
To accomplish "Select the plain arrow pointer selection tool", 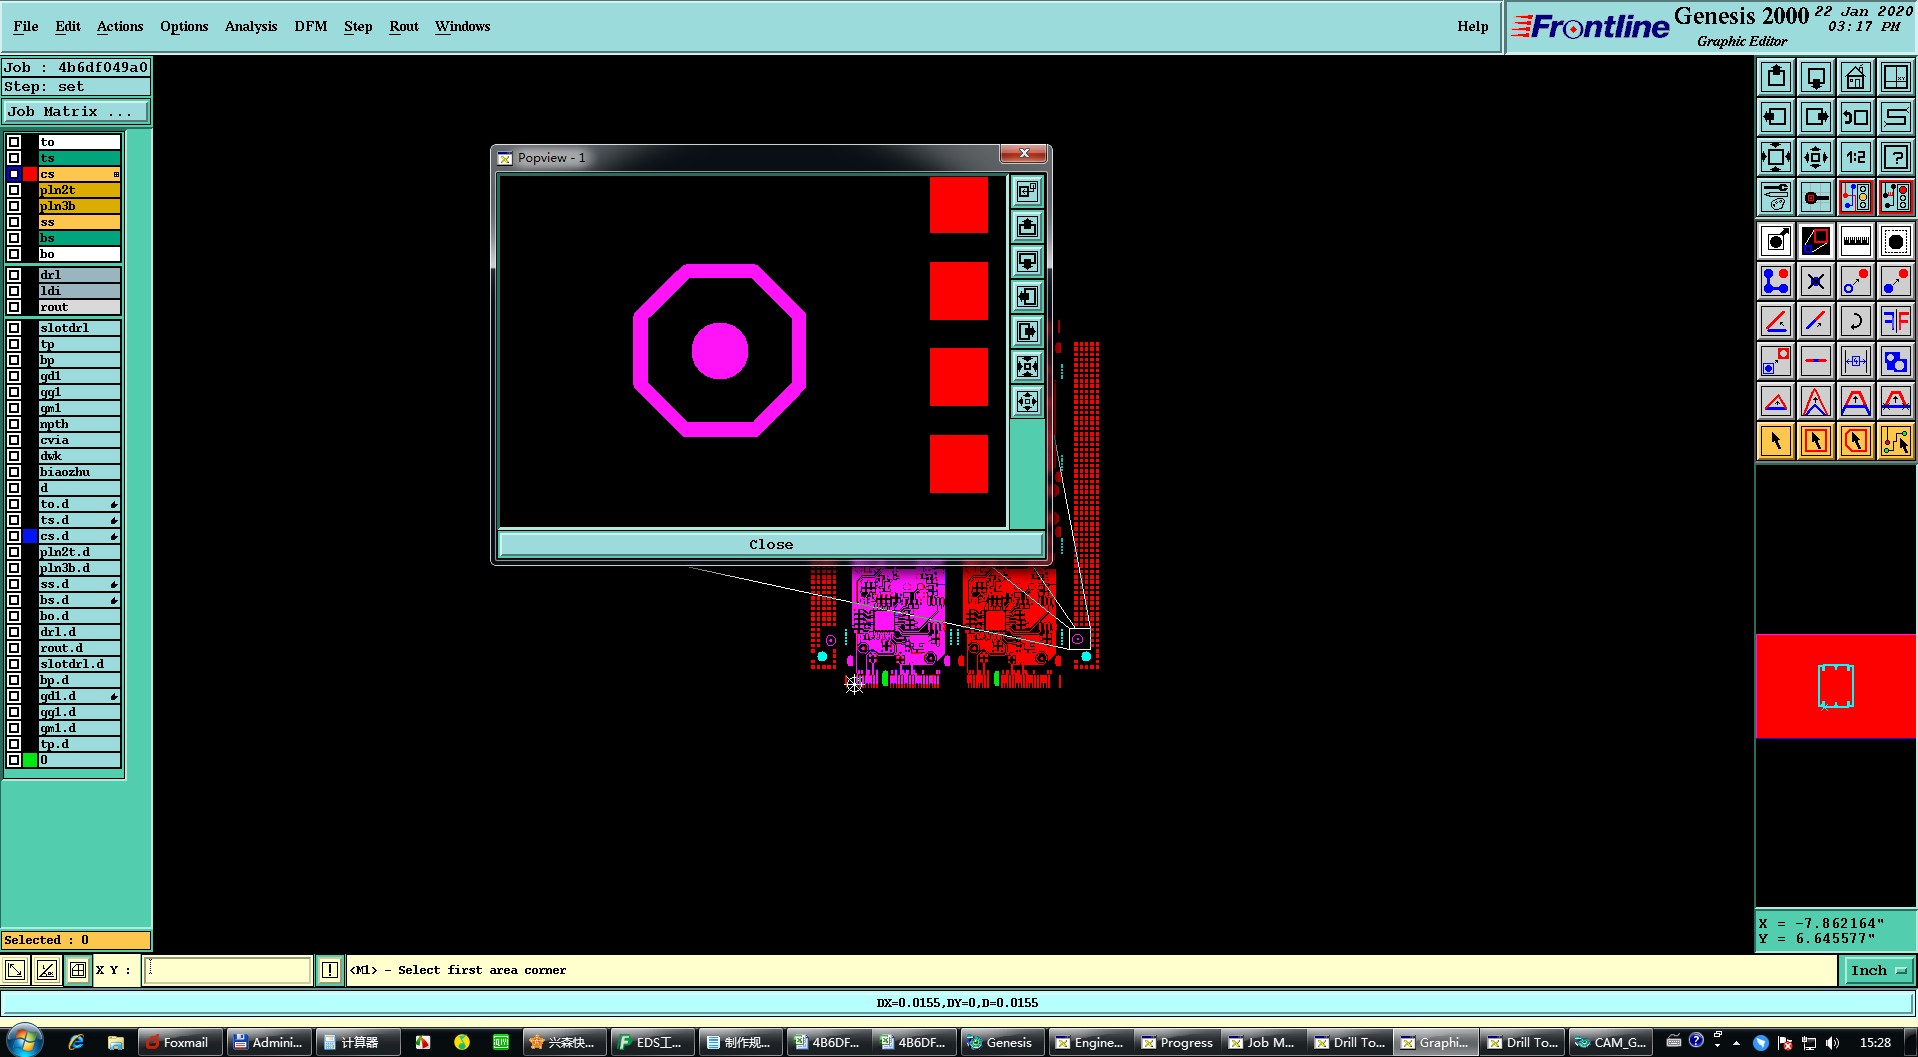I will coord(1776,440).
